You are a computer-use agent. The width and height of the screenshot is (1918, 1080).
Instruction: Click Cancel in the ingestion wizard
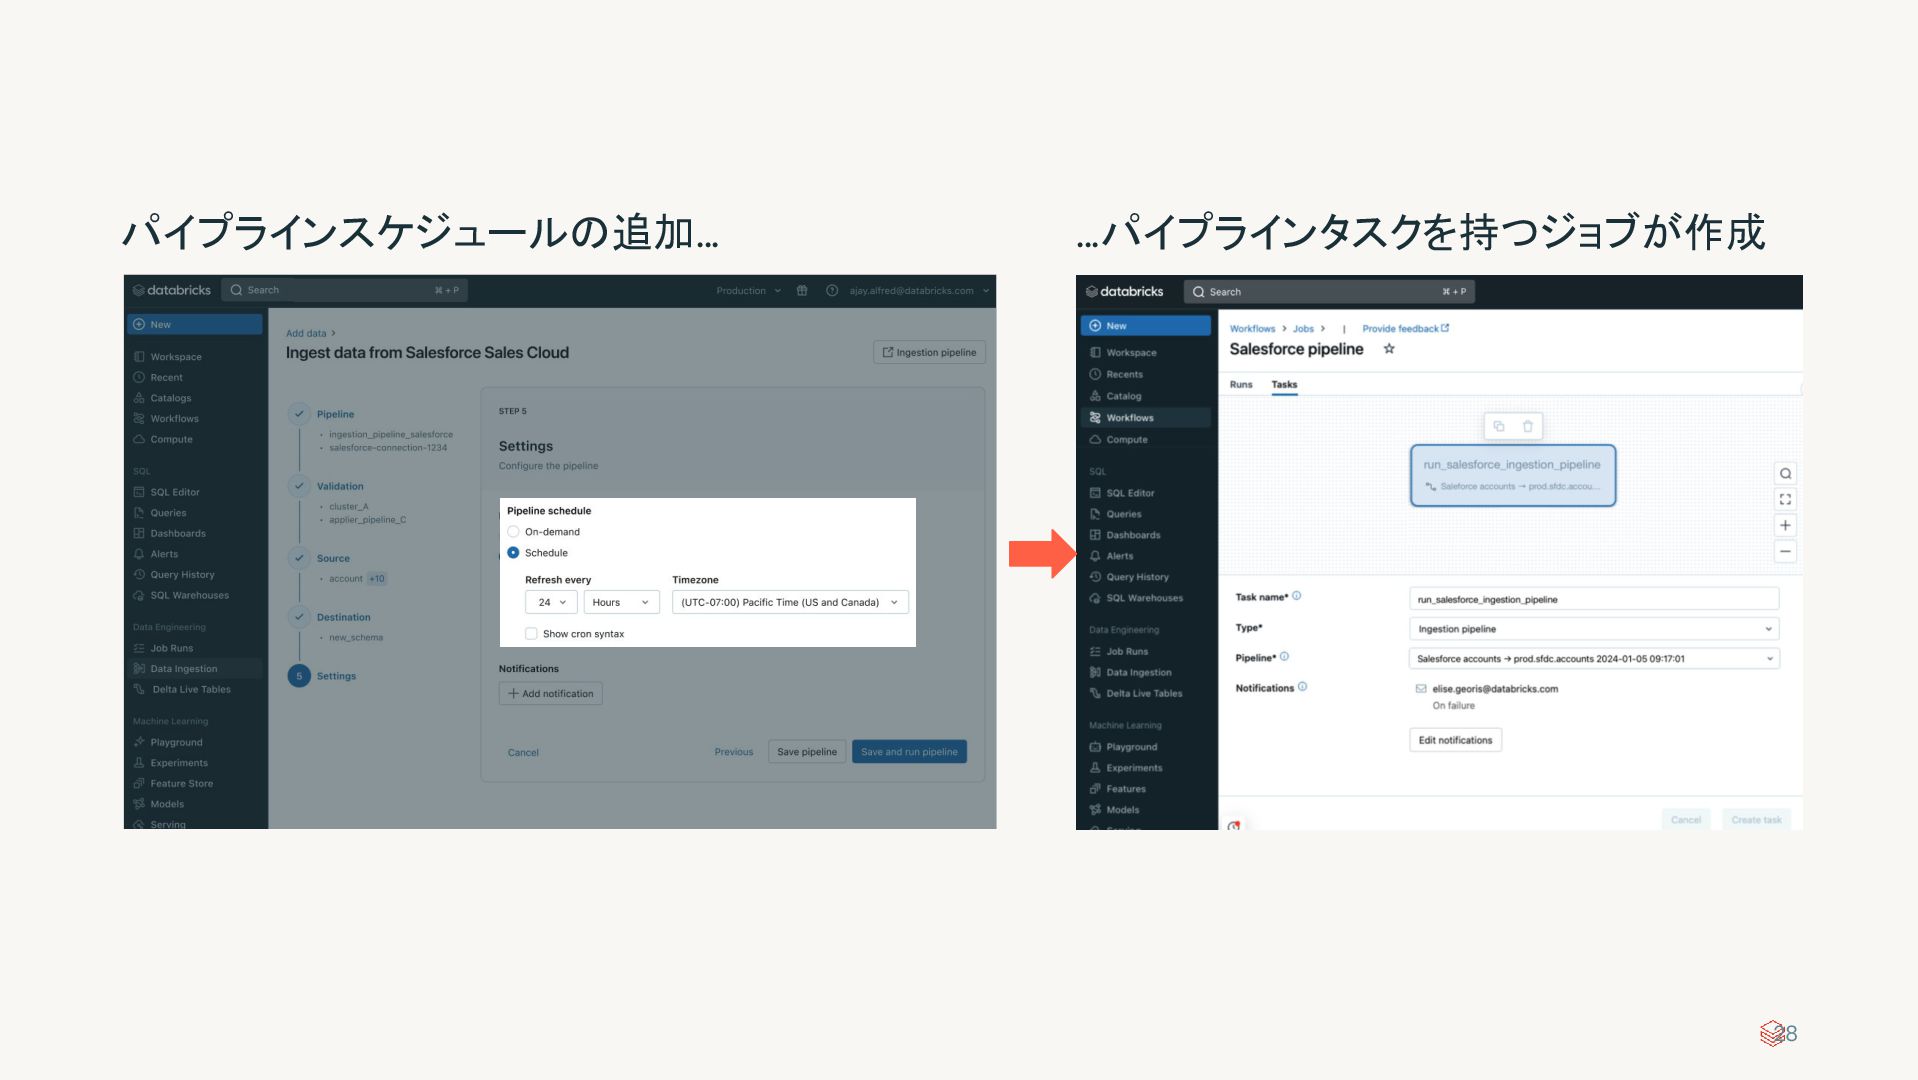tap(523, 753)
